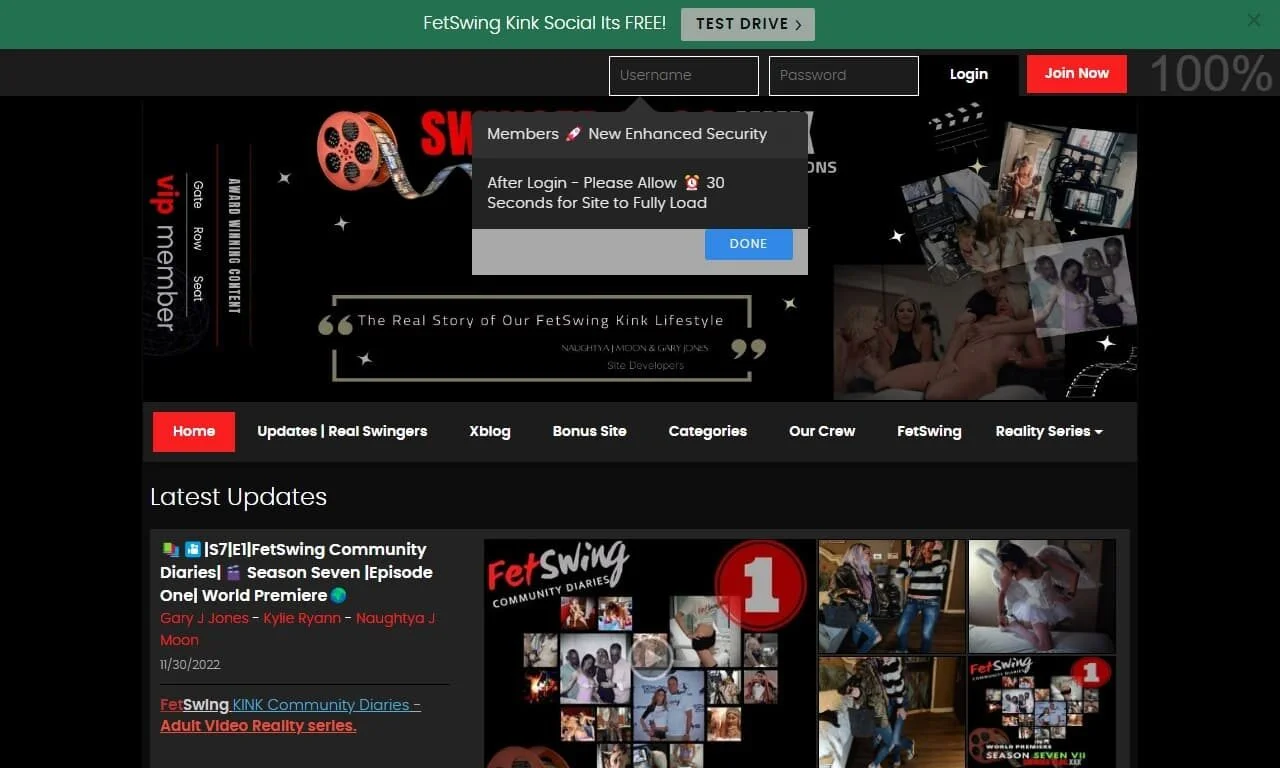Open Naughtya J Moon profile link
Image resolution: width=1280 pixels, height=768 pixels.
297,629
